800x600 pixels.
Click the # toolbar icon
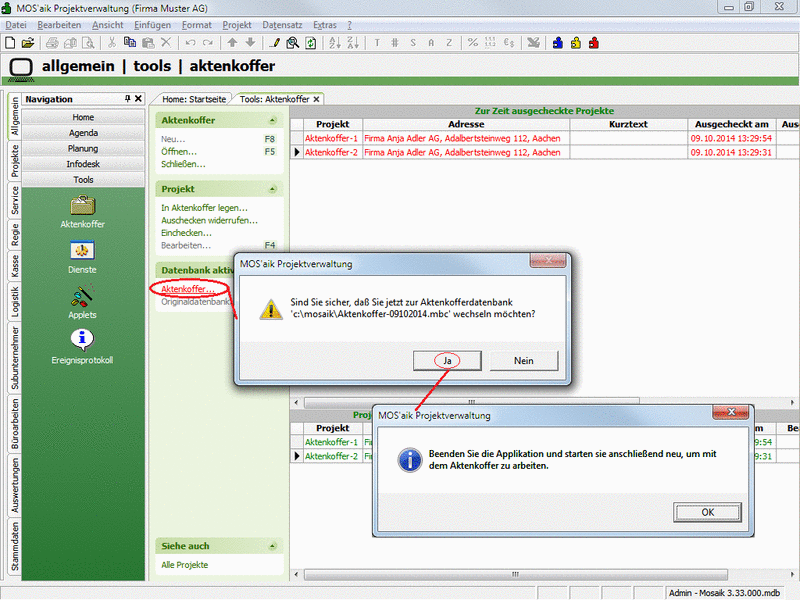coord(395,43)
